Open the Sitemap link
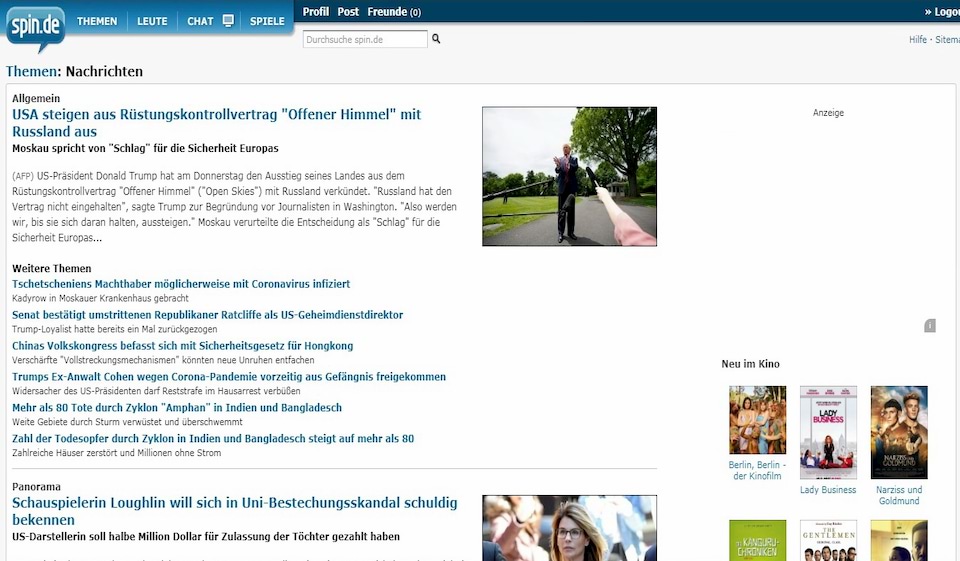Viewport: 960px width, 561px height. pyautogui.click(x=947, y=39)
